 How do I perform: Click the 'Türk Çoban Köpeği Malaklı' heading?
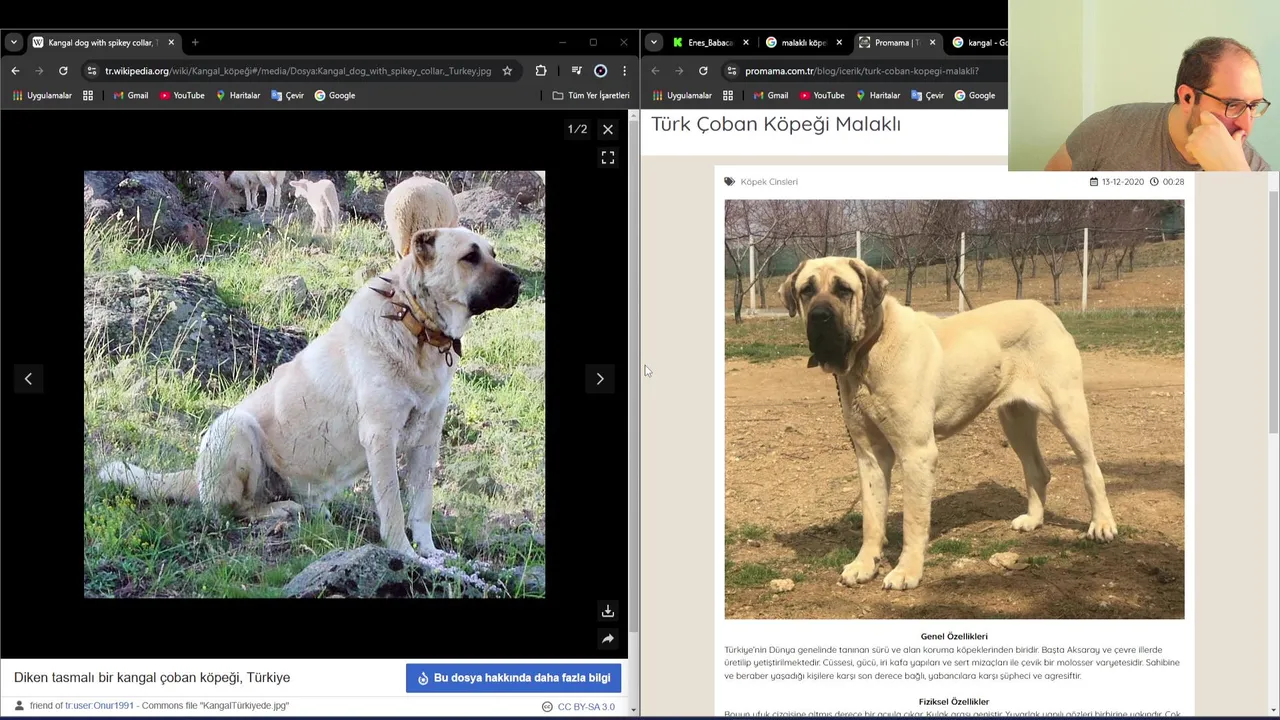click(776, 124)
